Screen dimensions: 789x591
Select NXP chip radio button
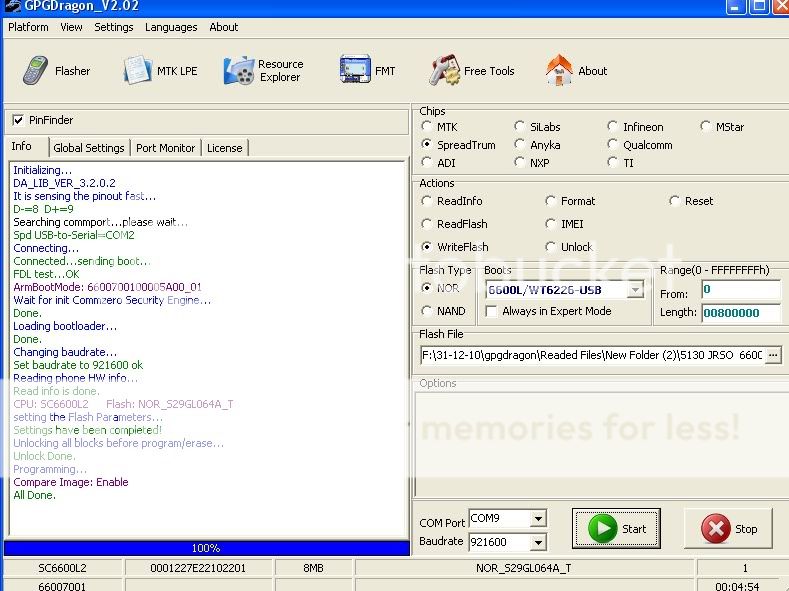(x=519, y=162)
